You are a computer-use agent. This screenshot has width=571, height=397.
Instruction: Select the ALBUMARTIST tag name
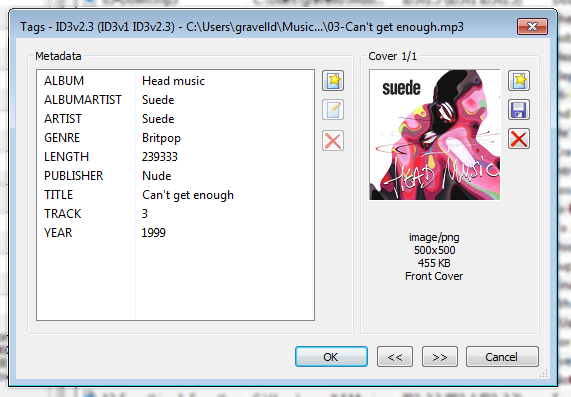click(83, 100)
